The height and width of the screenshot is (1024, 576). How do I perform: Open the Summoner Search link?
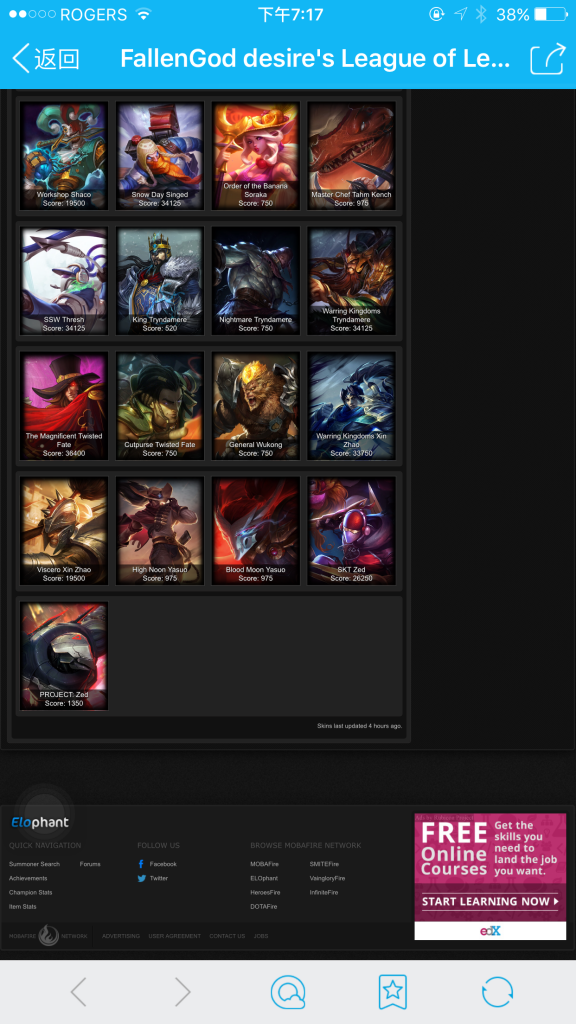pos(34,864)
